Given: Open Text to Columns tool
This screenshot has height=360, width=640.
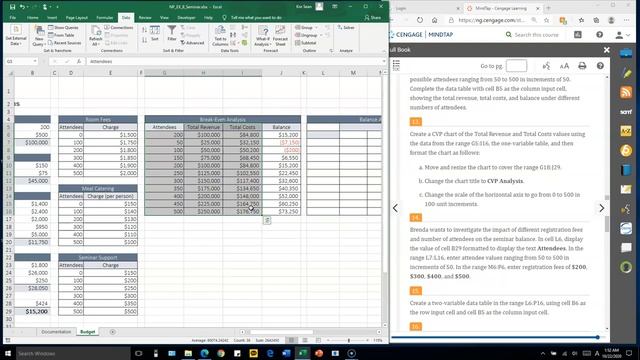Looking at the screenshot, I should (x=220, y=36).
